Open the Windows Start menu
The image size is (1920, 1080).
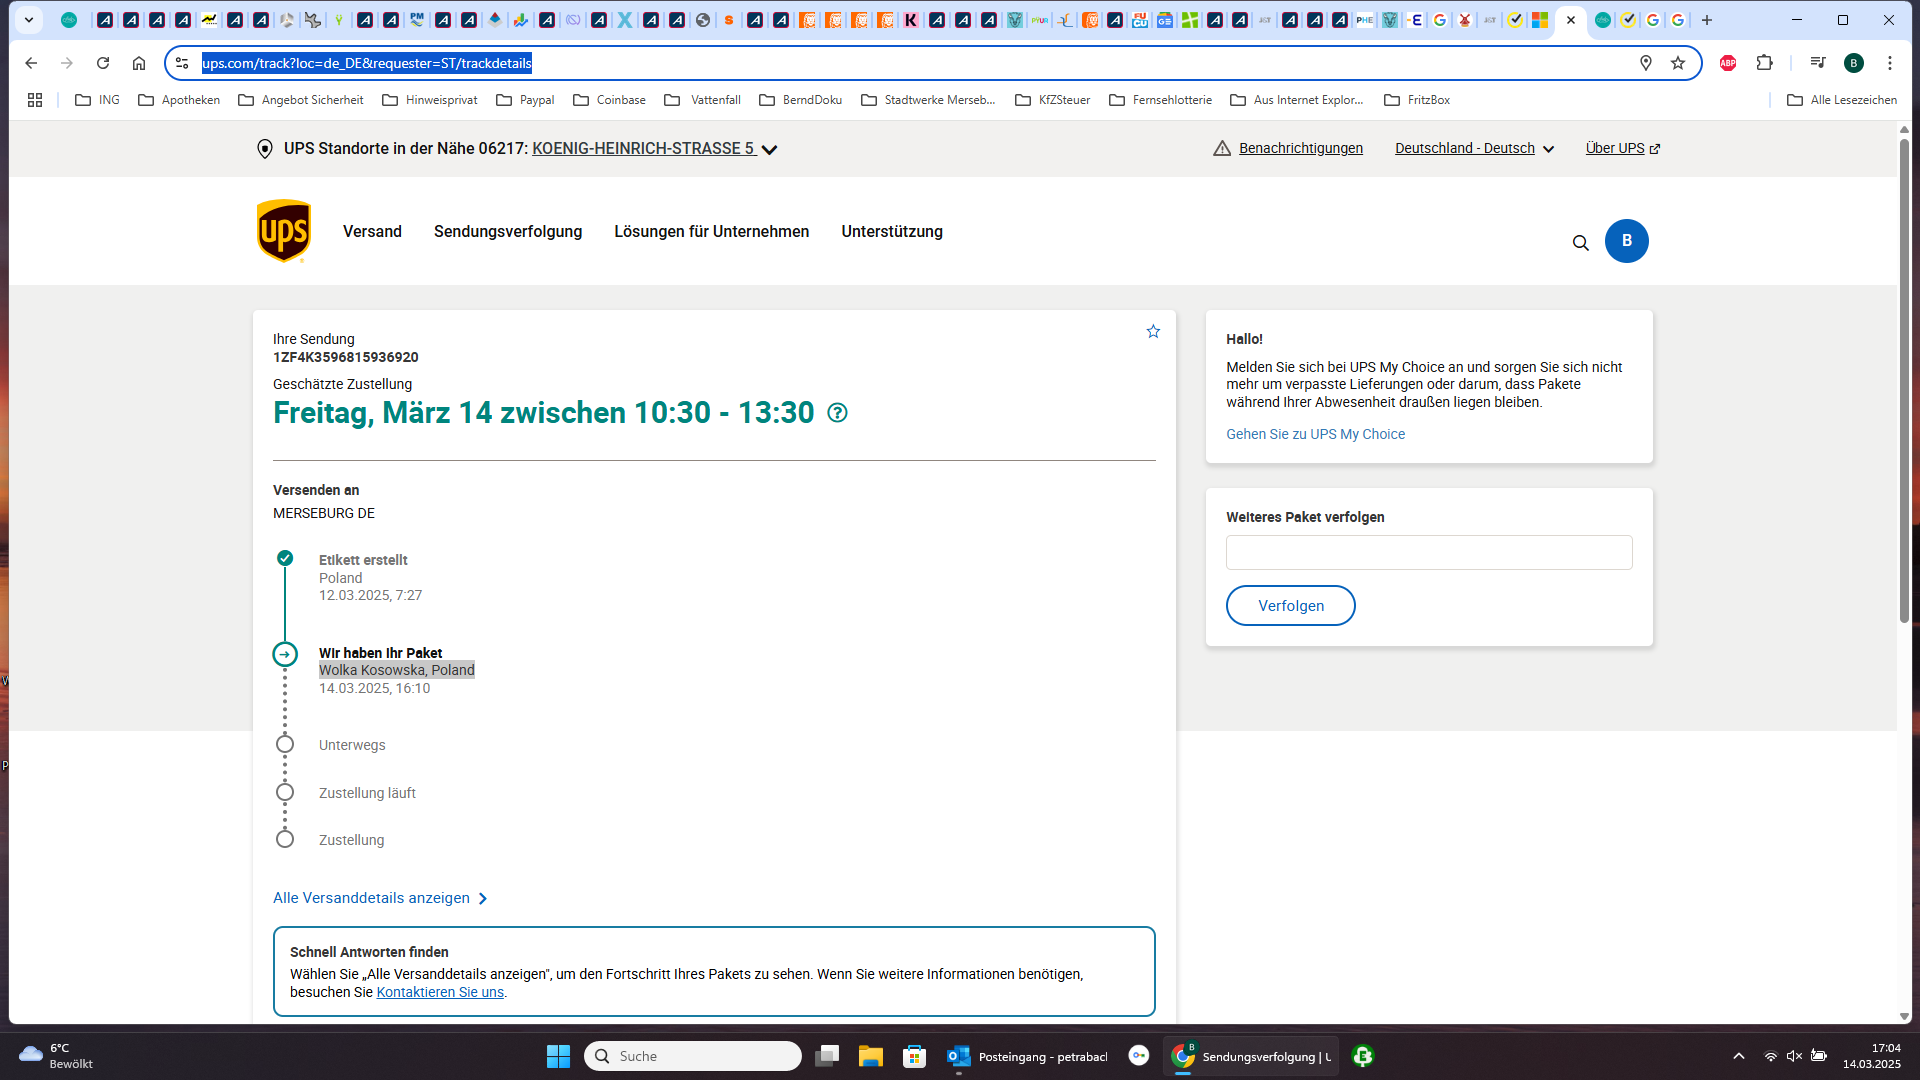558,1056
